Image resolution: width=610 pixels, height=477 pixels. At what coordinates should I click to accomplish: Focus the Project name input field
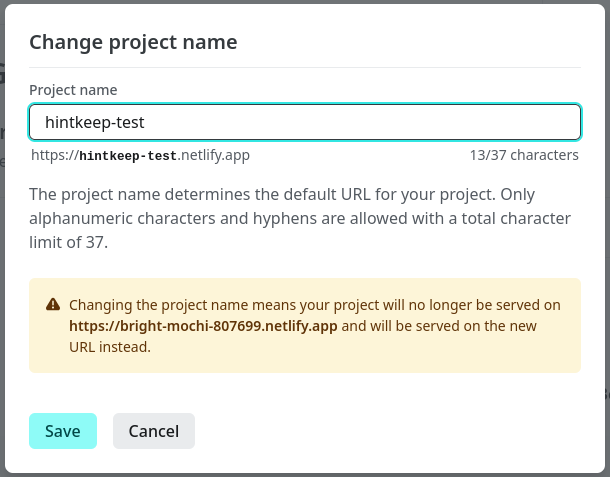pos(305,122)
